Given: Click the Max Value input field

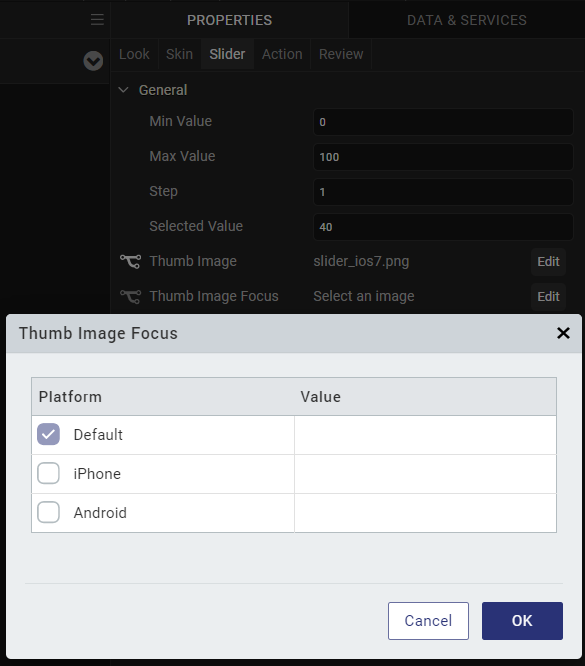Looking at the screenshot, I should tap(443, 157).
